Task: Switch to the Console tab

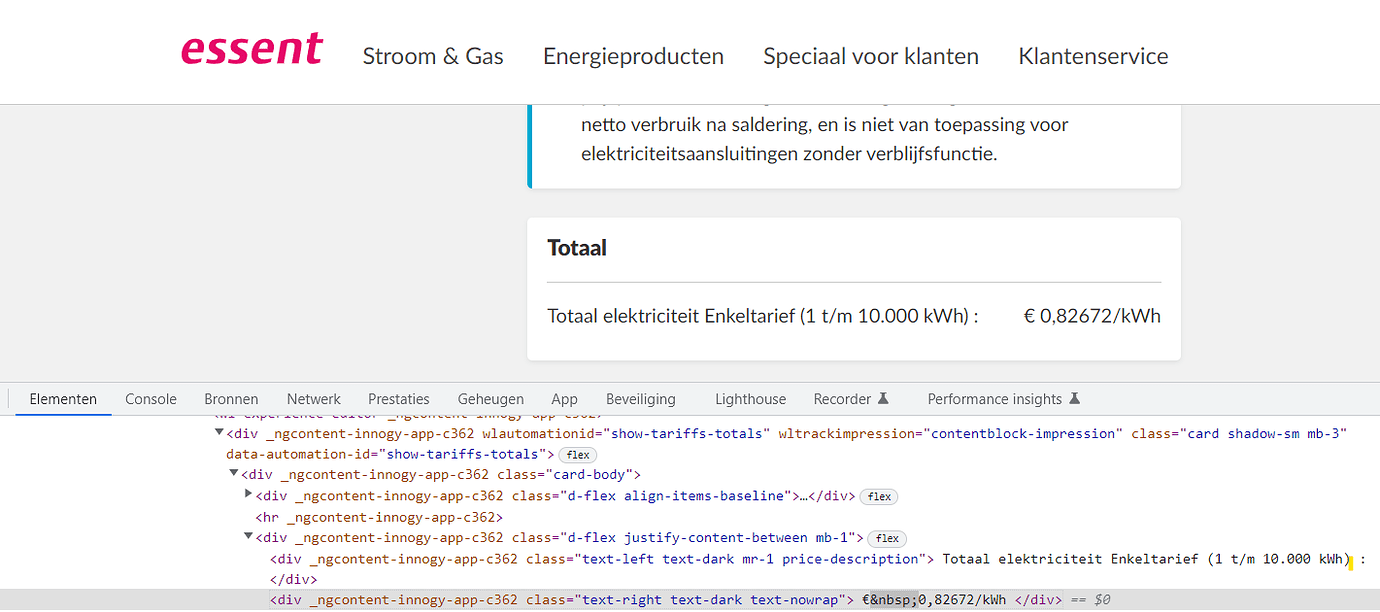Action: (150, 398)
